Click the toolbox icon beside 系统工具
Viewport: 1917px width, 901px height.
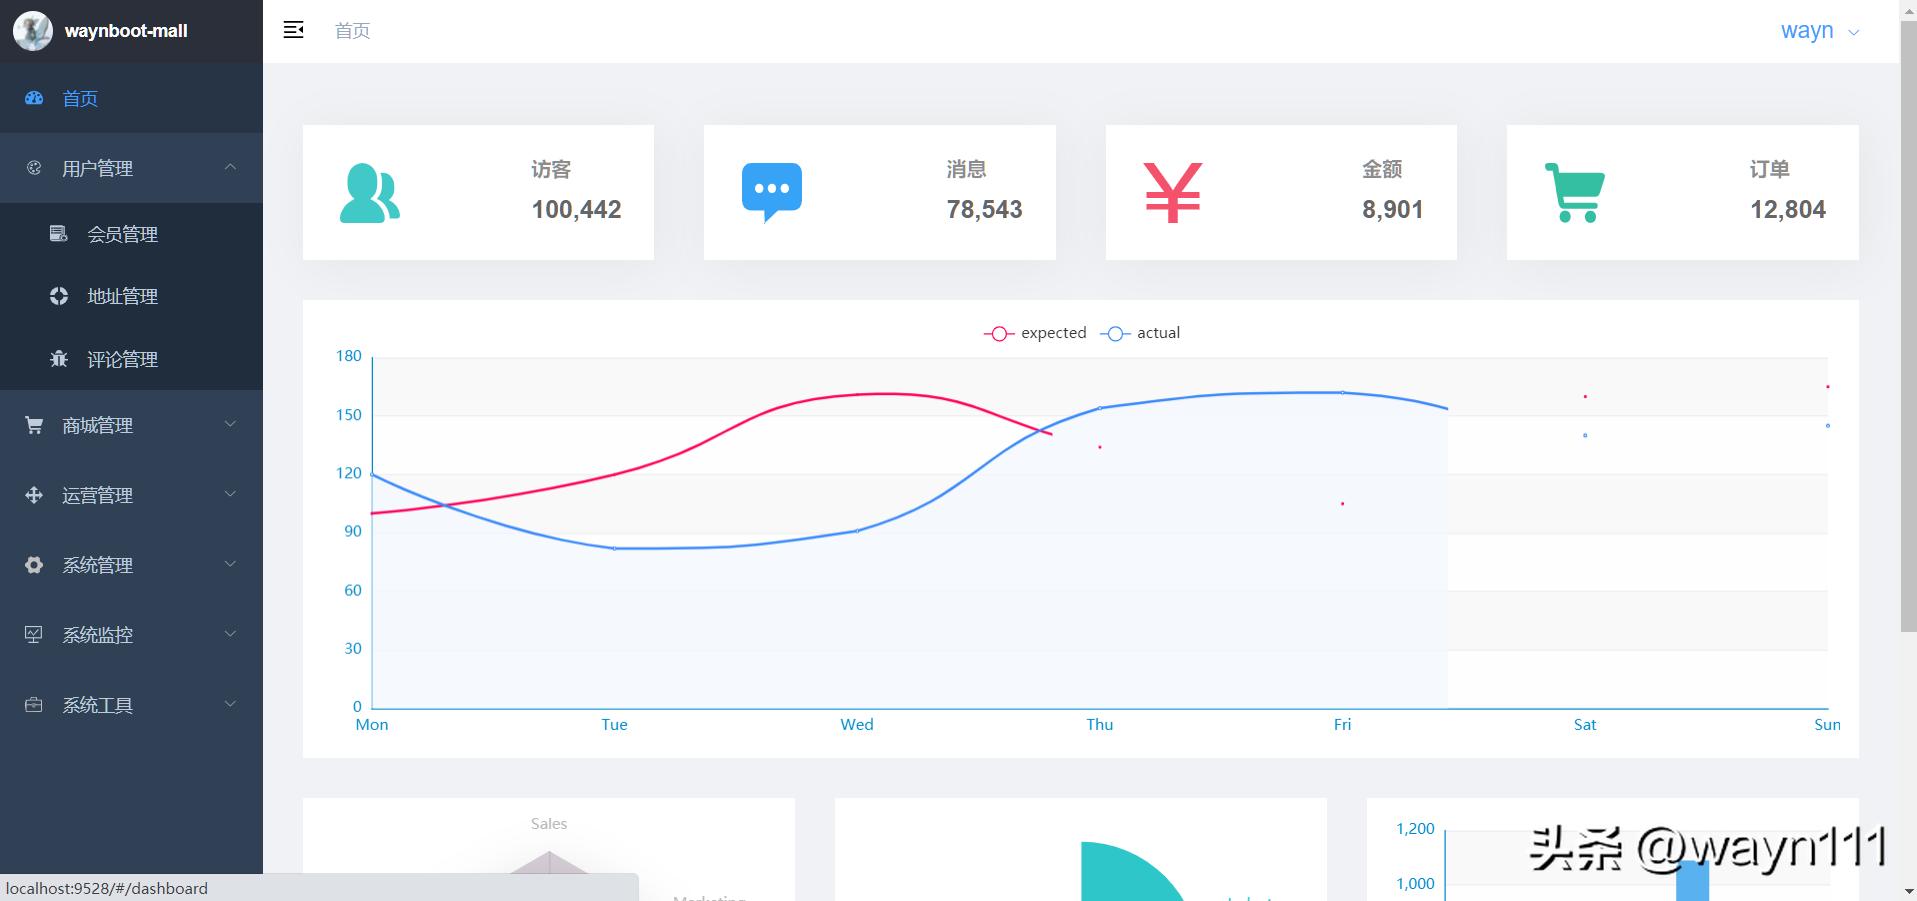[x=34, y=705]
